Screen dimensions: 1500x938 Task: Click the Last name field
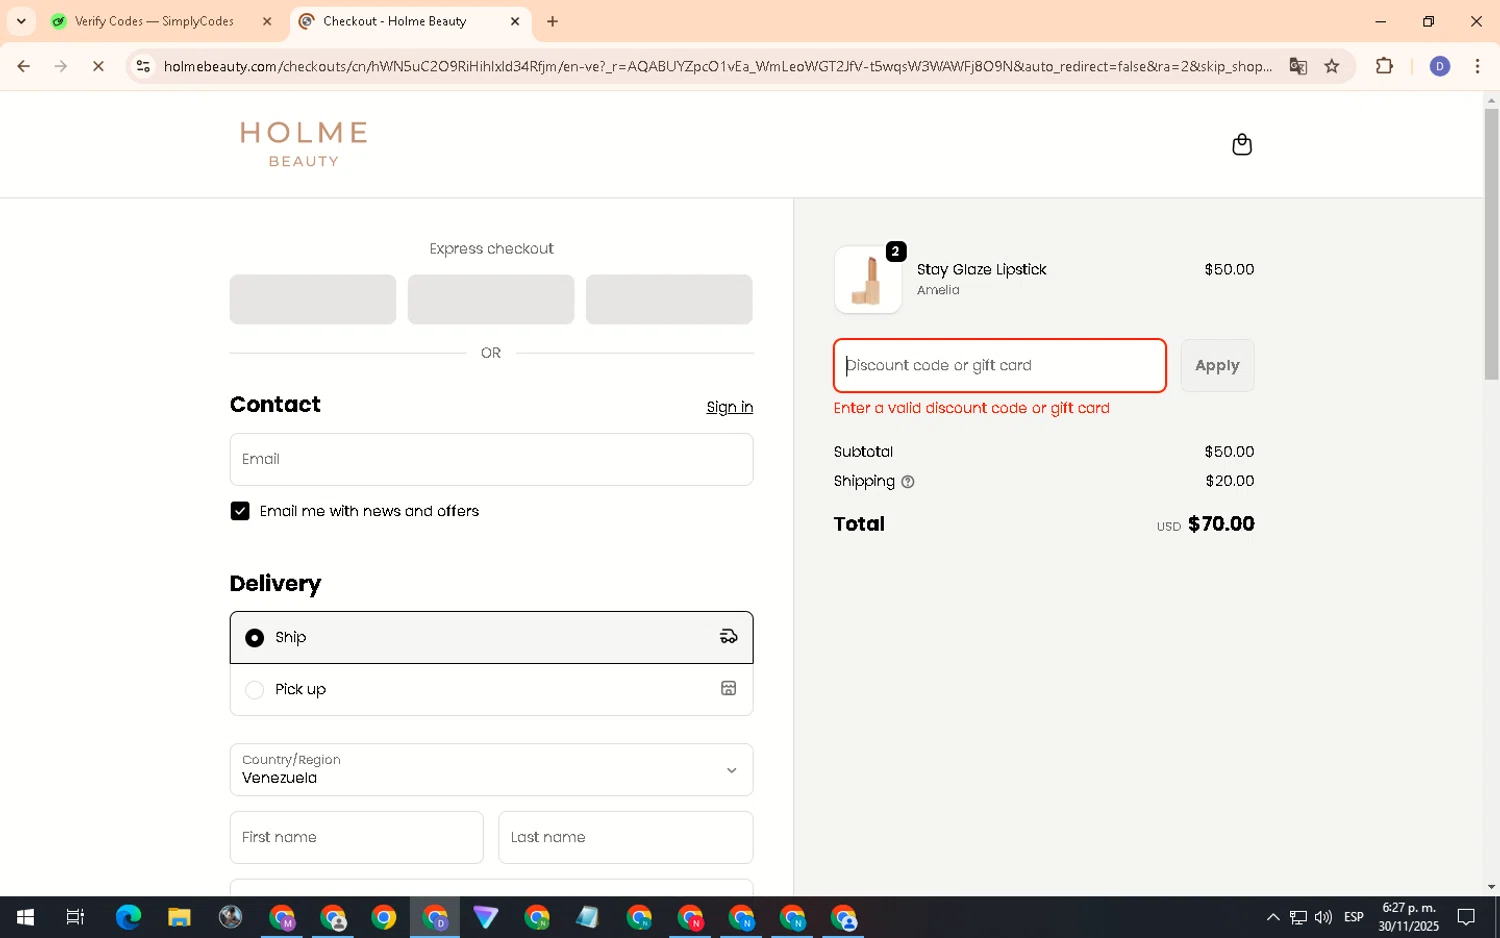(625, 838)
